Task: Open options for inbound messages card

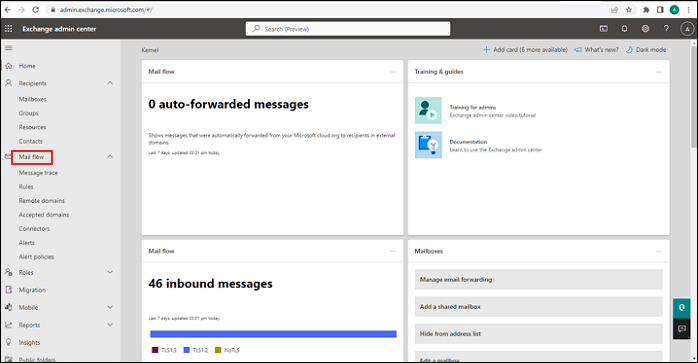Action: [x=393, y=251]
